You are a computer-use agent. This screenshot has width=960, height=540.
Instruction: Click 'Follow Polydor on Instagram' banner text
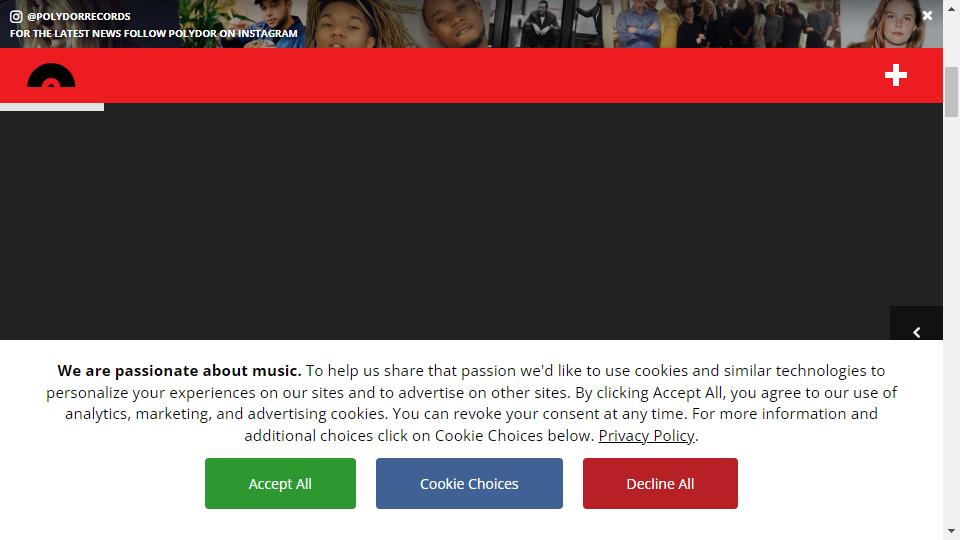[x=154, y=34]
